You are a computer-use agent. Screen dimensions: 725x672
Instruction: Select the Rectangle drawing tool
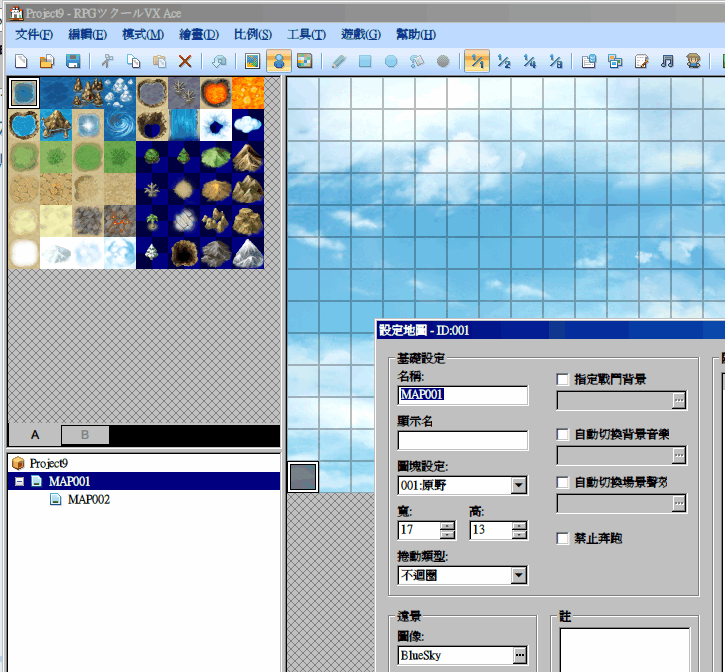(365, 61)
